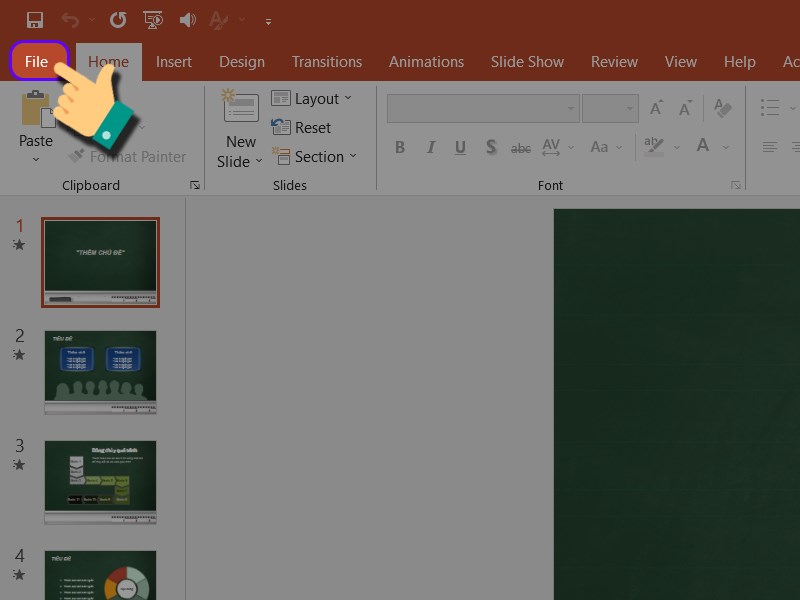
Task: Click the Reset slide icon
Action: [x=301, y=128]
